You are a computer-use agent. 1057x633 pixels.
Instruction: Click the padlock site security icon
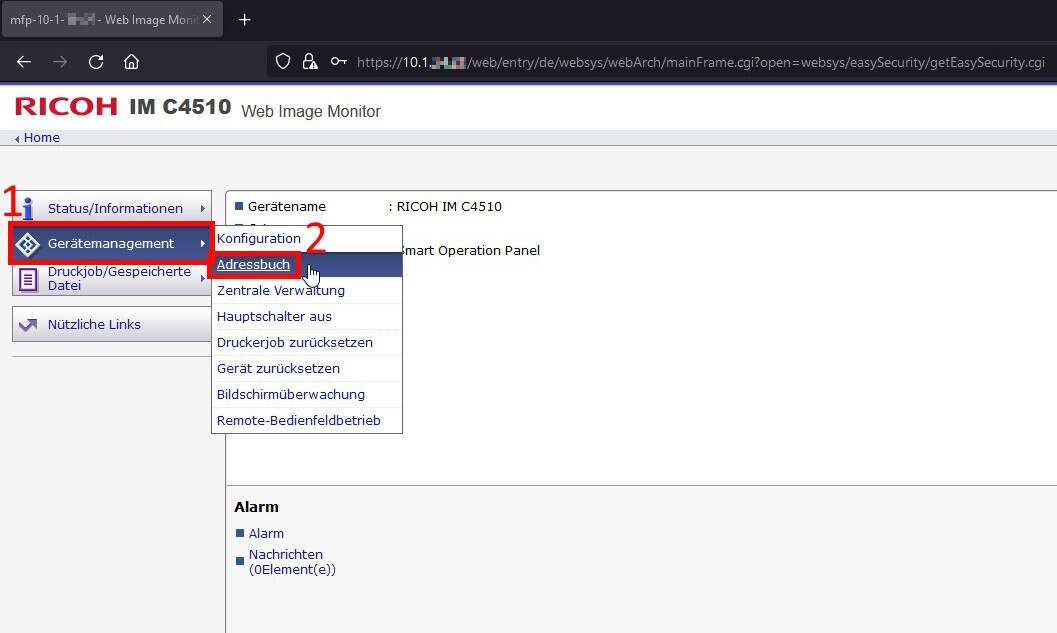[310, 62]
